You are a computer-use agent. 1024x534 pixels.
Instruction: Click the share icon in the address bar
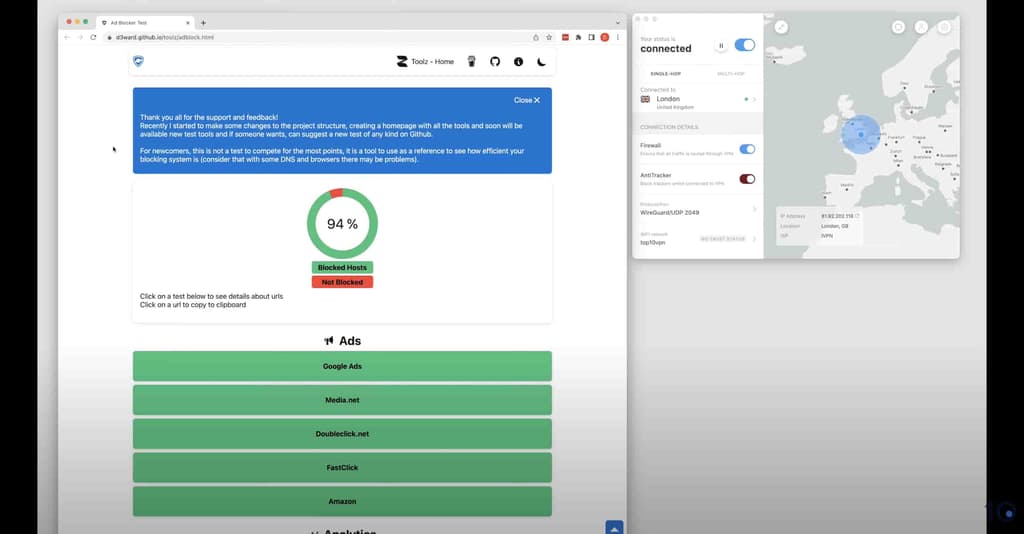tap(536, 37)
